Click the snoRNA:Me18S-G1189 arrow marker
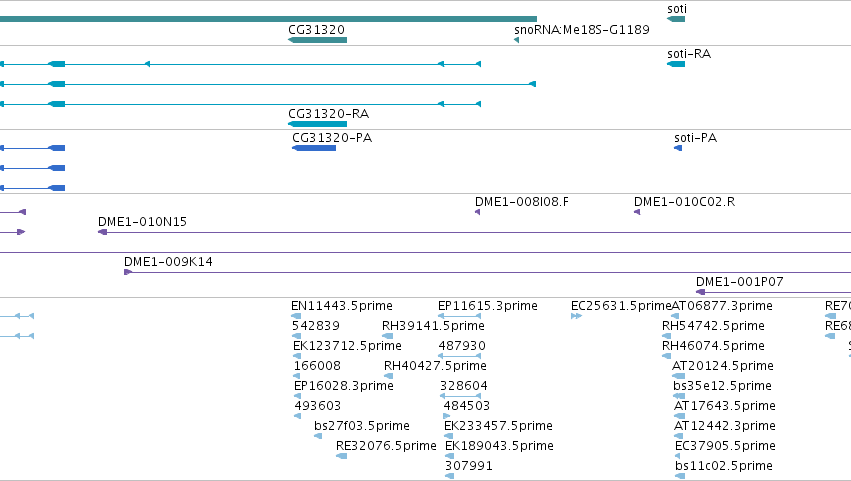851x481 pixels. coord(516,40)
